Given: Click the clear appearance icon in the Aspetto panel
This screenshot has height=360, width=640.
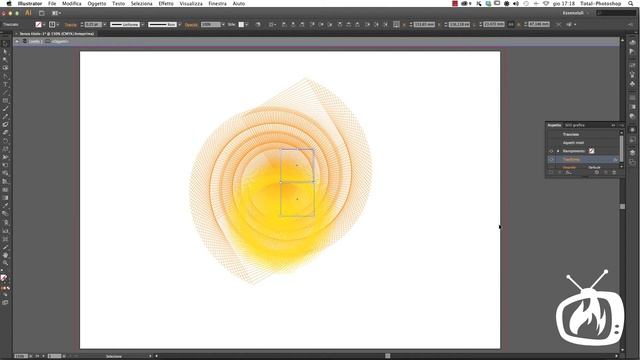Looking at the screenshot, I should 597,173.
